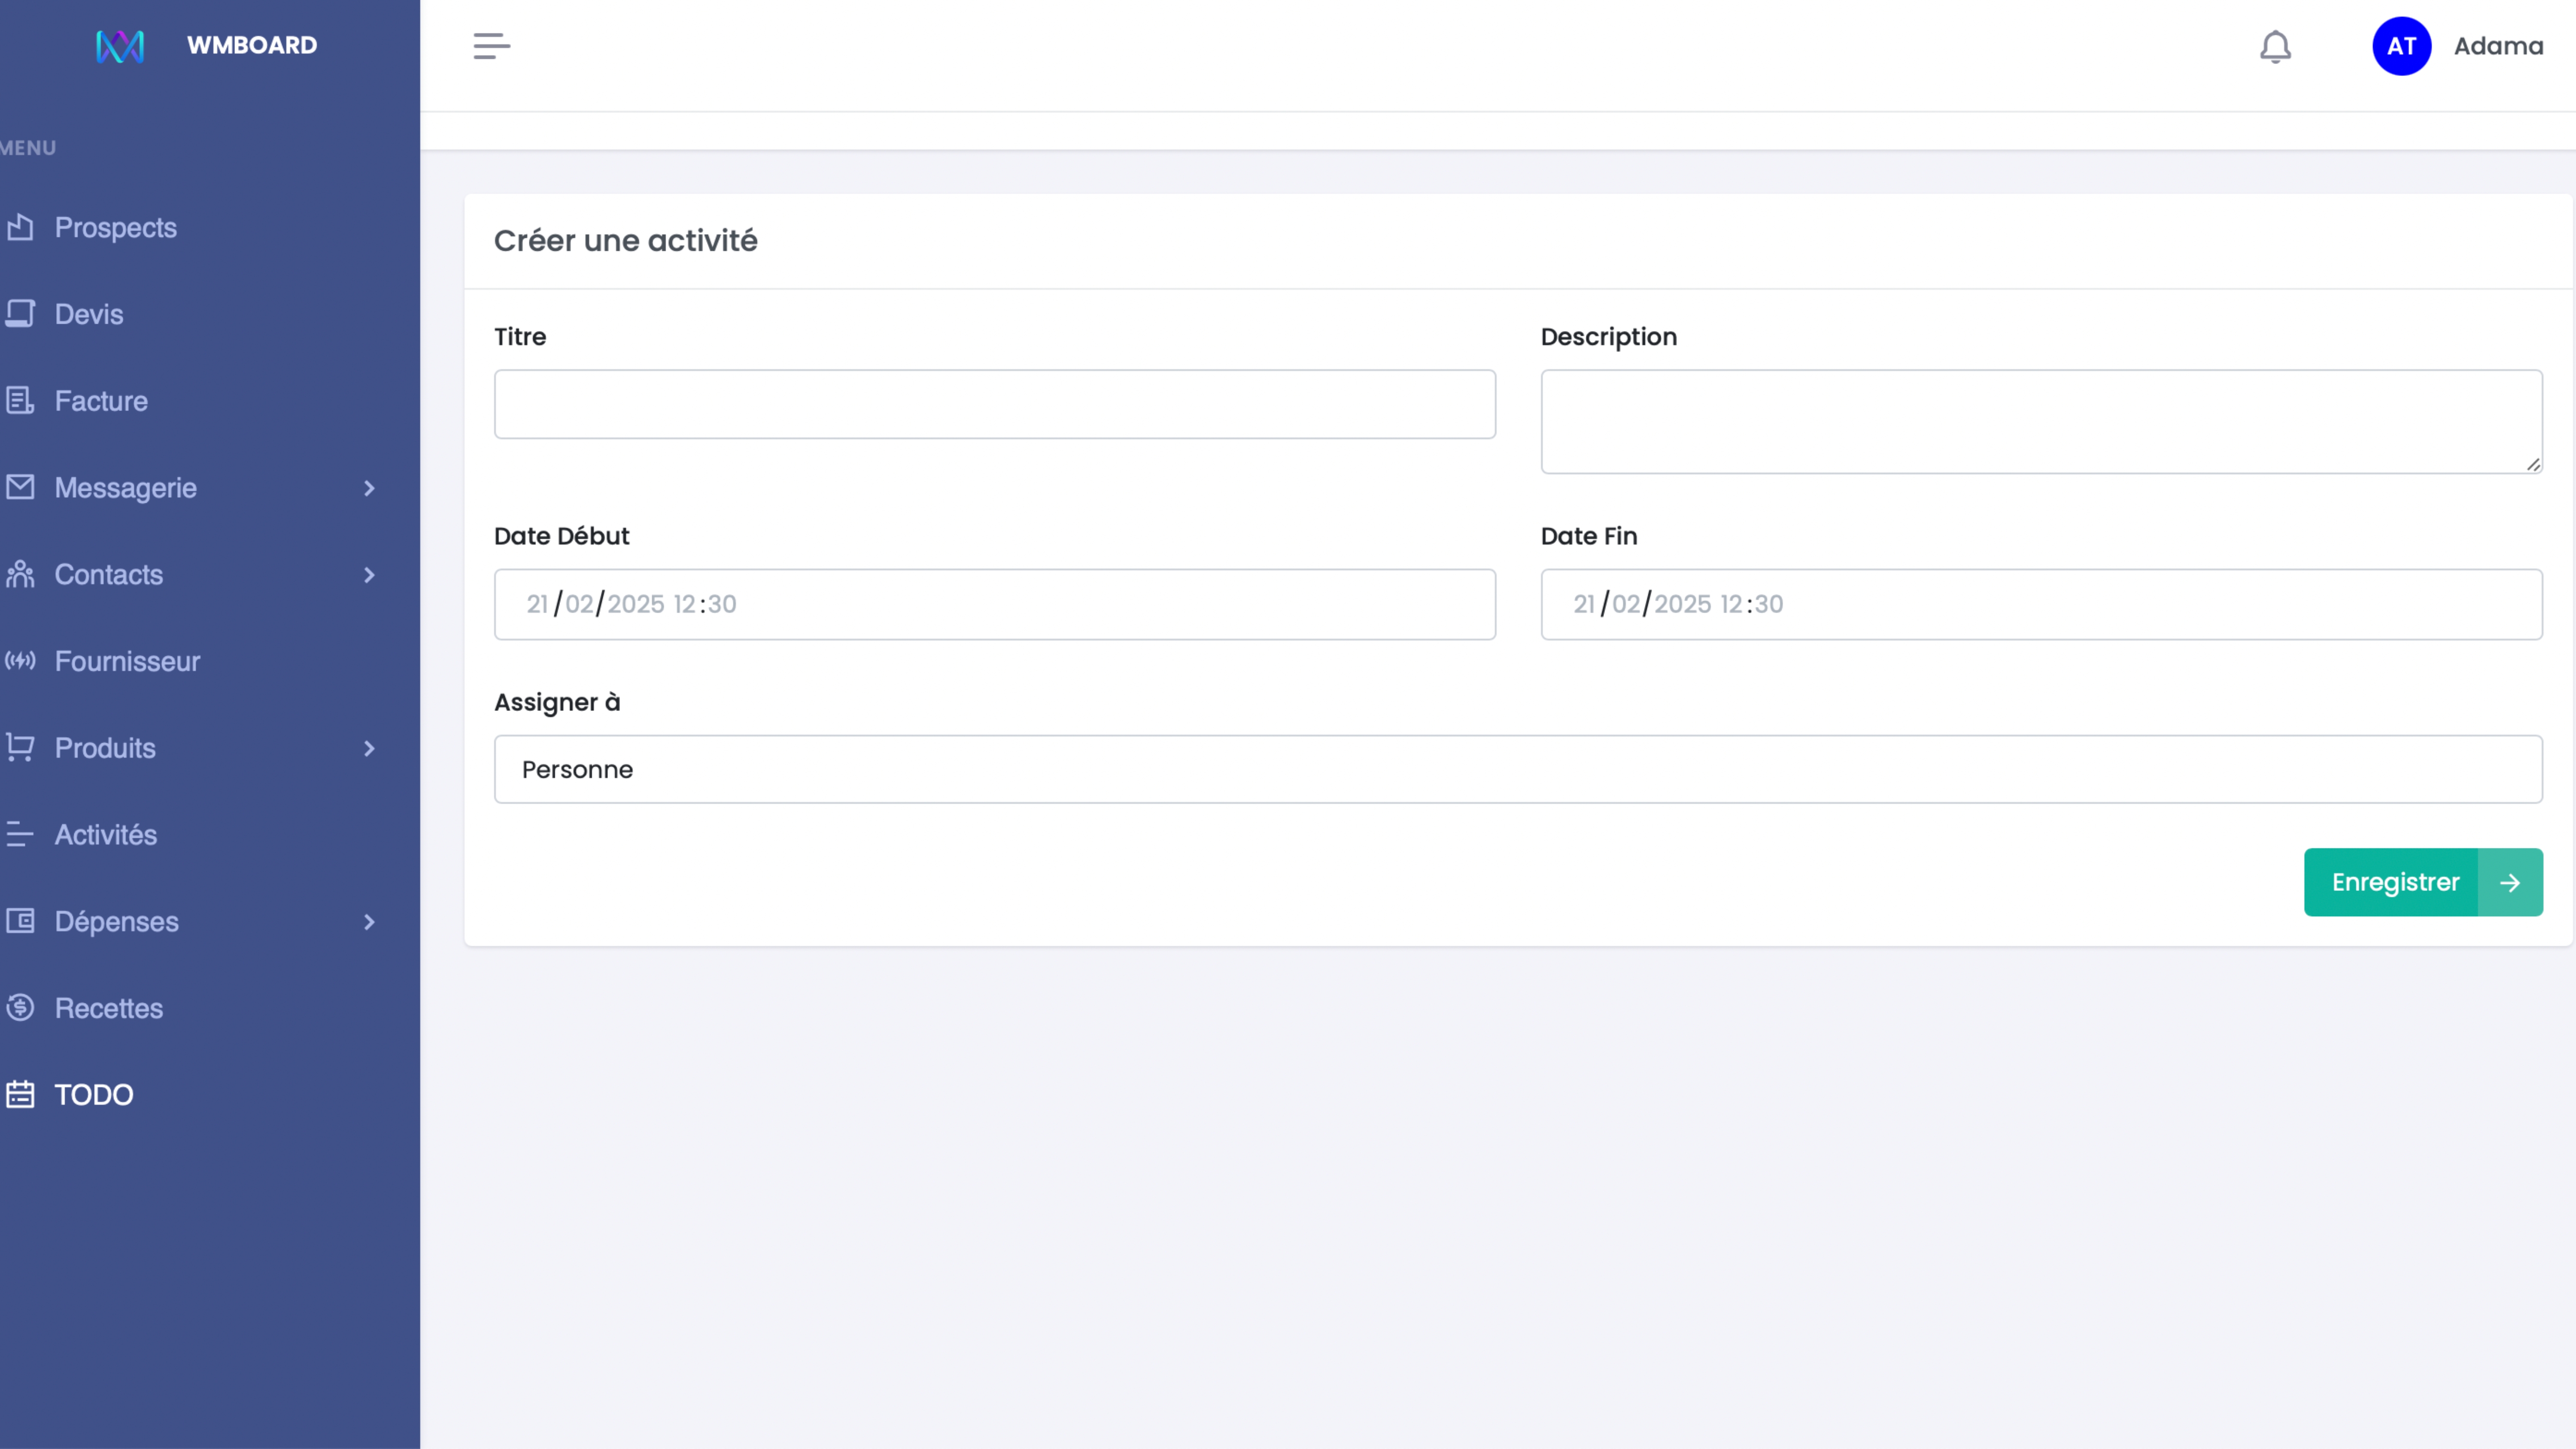
Task: Click the Titre label
Action: (x=520, y=337)
